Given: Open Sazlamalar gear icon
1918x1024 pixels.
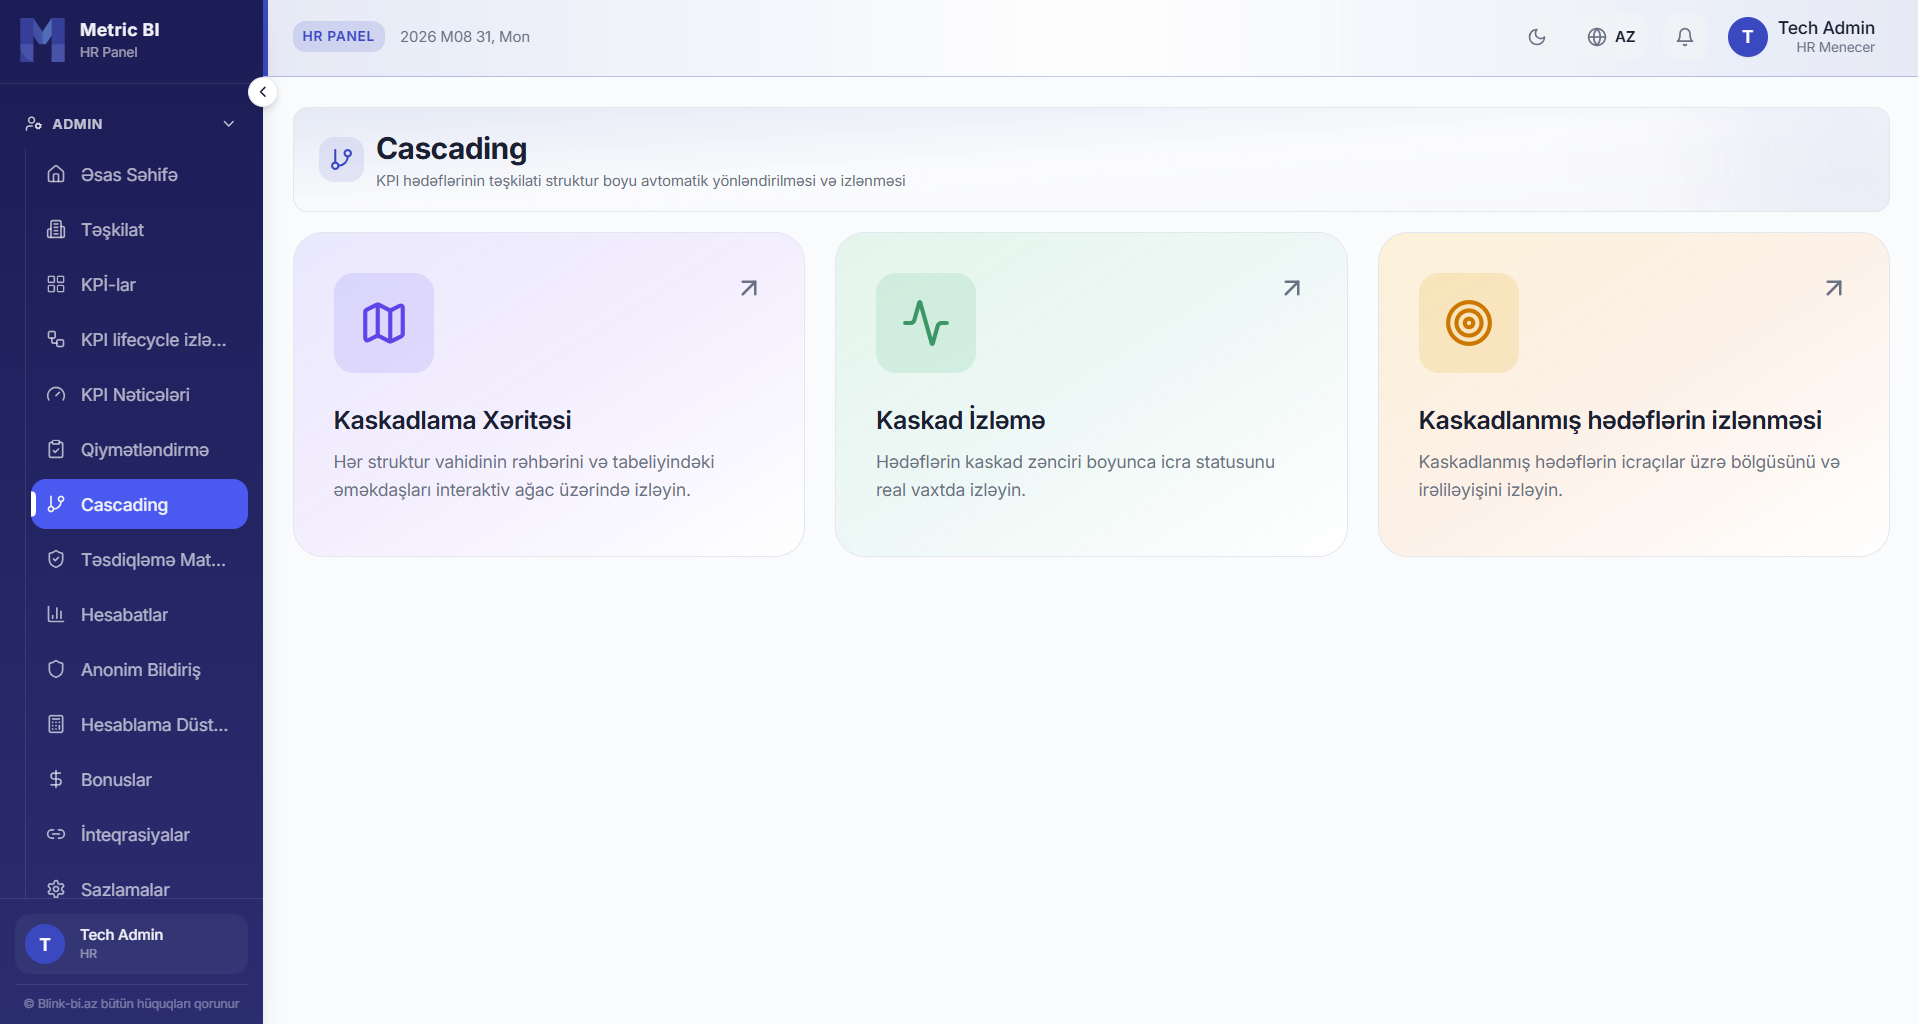Looking at the screenshot, I should (56, 889).
